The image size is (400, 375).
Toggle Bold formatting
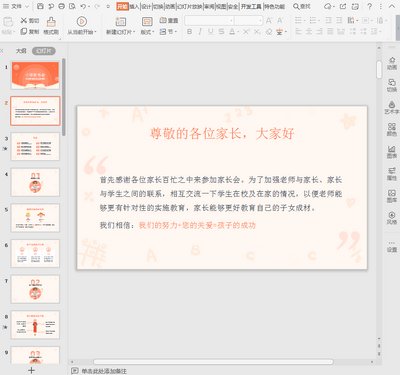coord(189,32)
